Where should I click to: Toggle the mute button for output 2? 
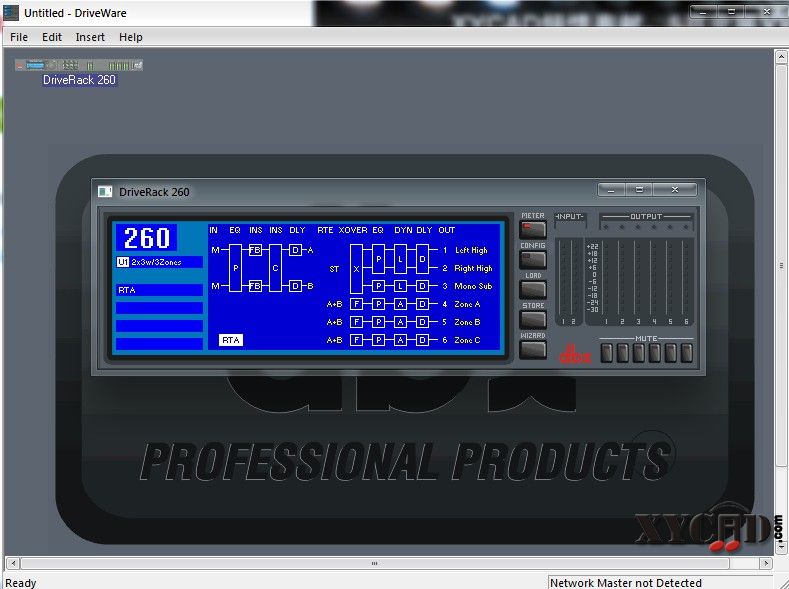622,353
